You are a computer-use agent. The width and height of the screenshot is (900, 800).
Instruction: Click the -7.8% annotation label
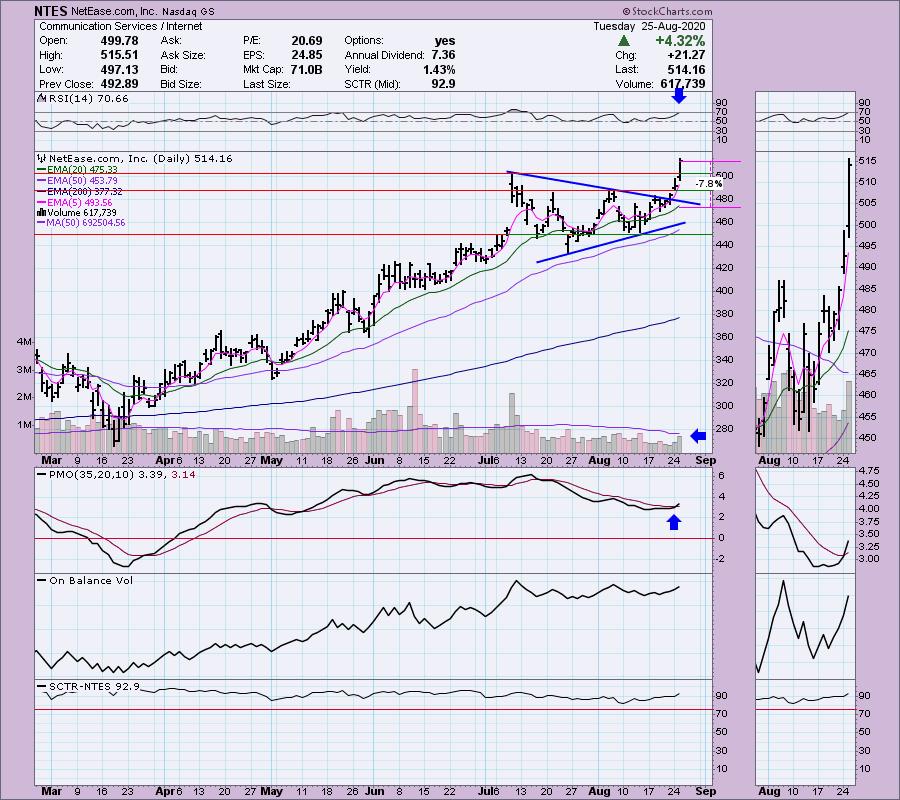click(x=708, y=184)
